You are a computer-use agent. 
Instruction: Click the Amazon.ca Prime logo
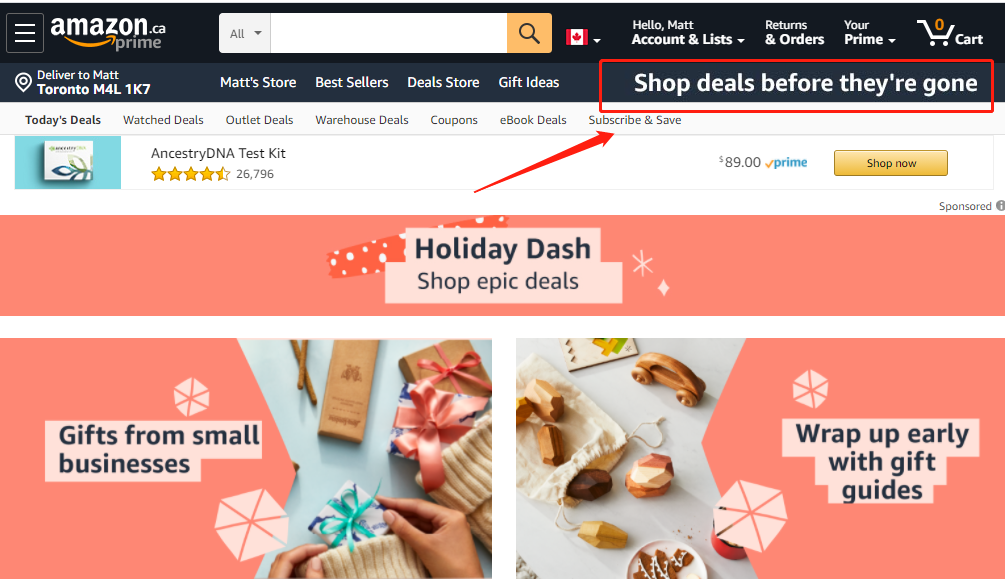tap(108, 33)
